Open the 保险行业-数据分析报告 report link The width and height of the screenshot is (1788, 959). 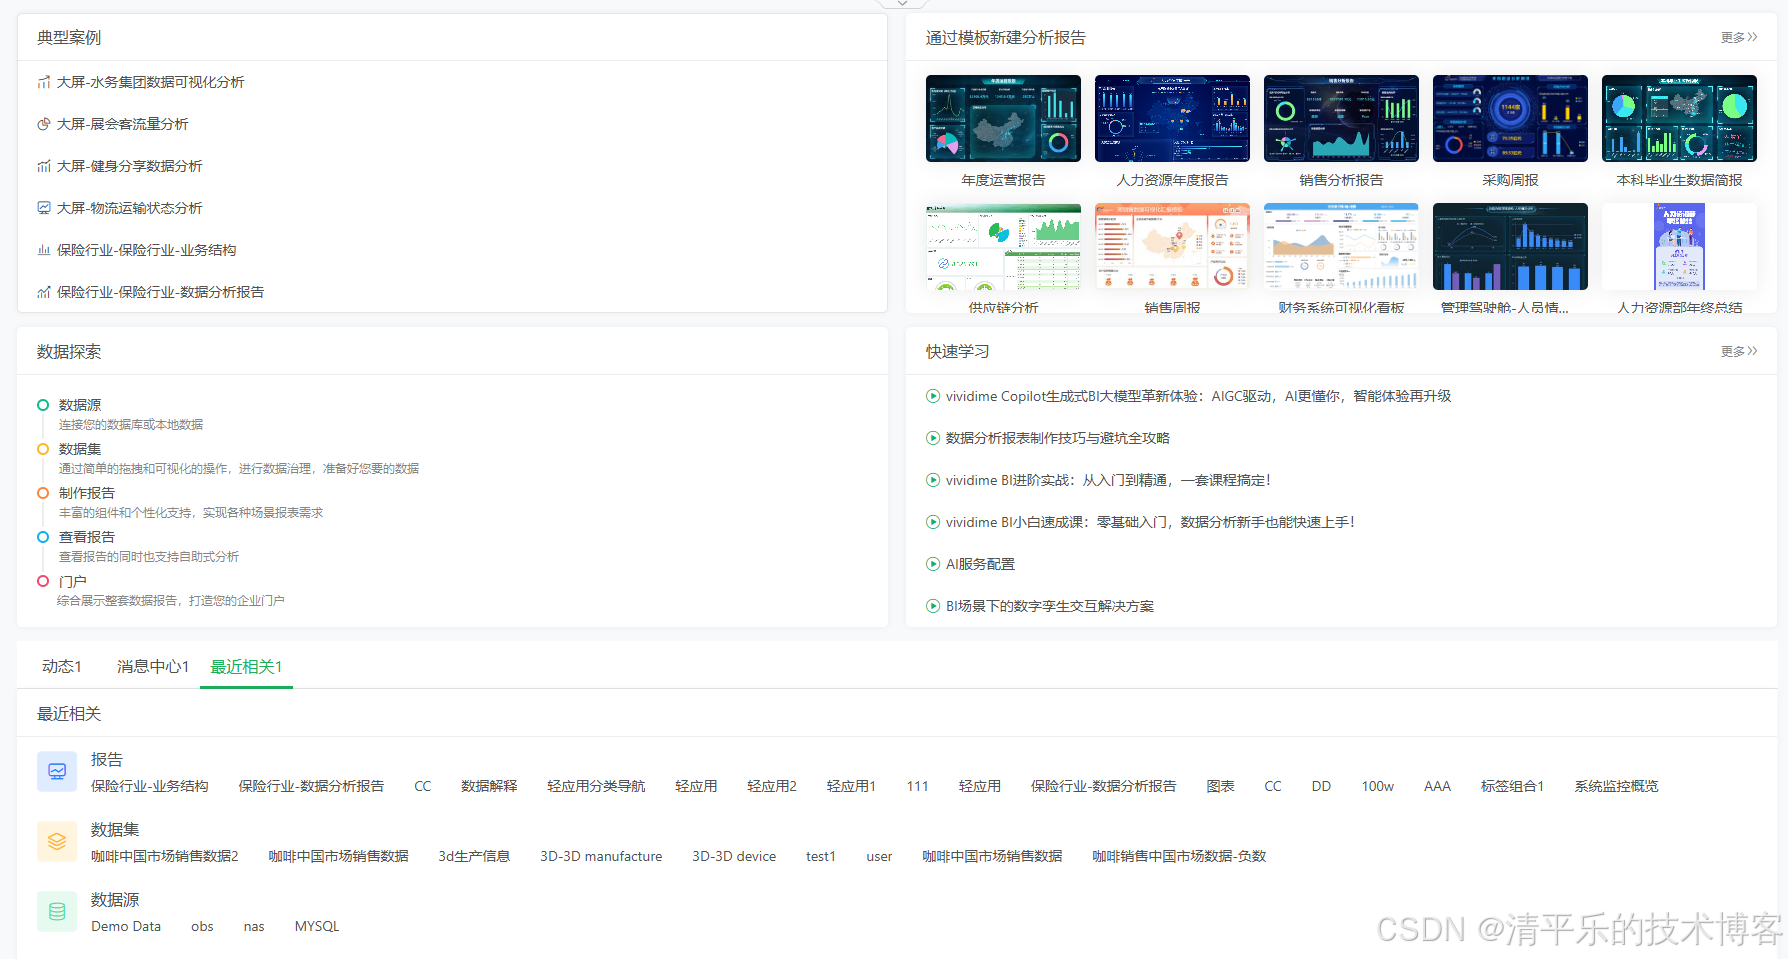click(x=311, y=786)
